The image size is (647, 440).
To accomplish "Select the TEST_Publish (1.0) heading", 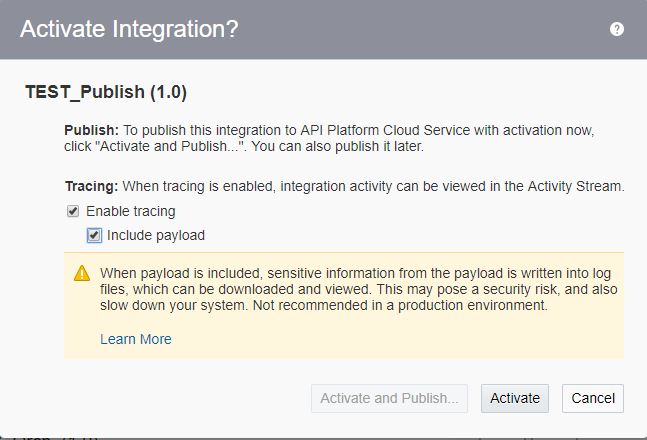I will click(x=106, y=93).
